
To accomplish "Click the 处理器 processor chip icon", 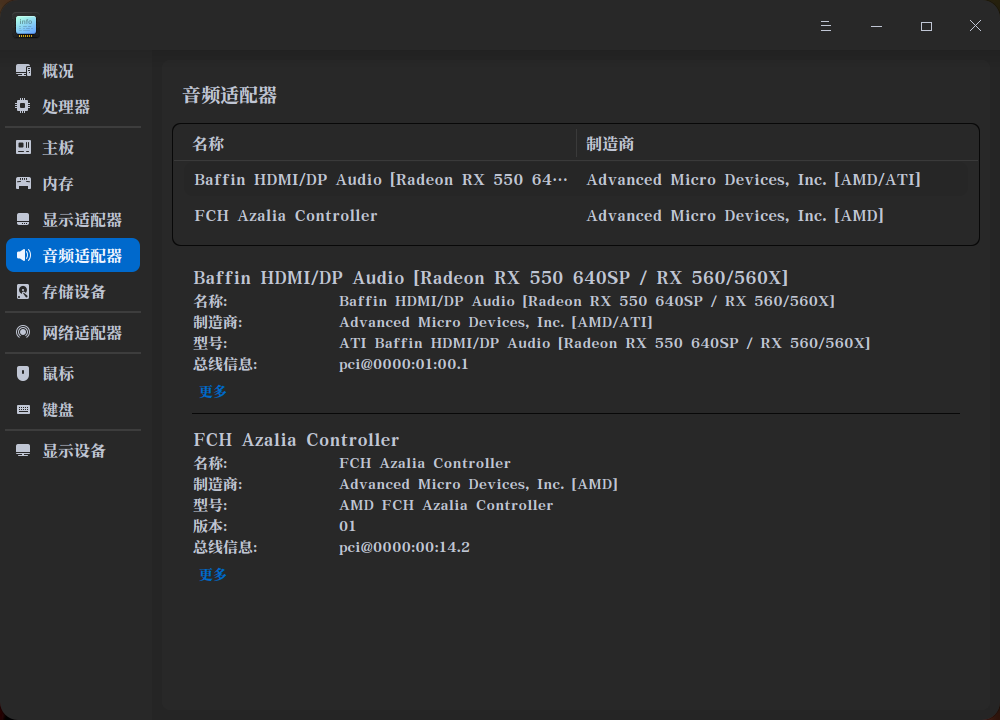I will click(x=23, y=106).
